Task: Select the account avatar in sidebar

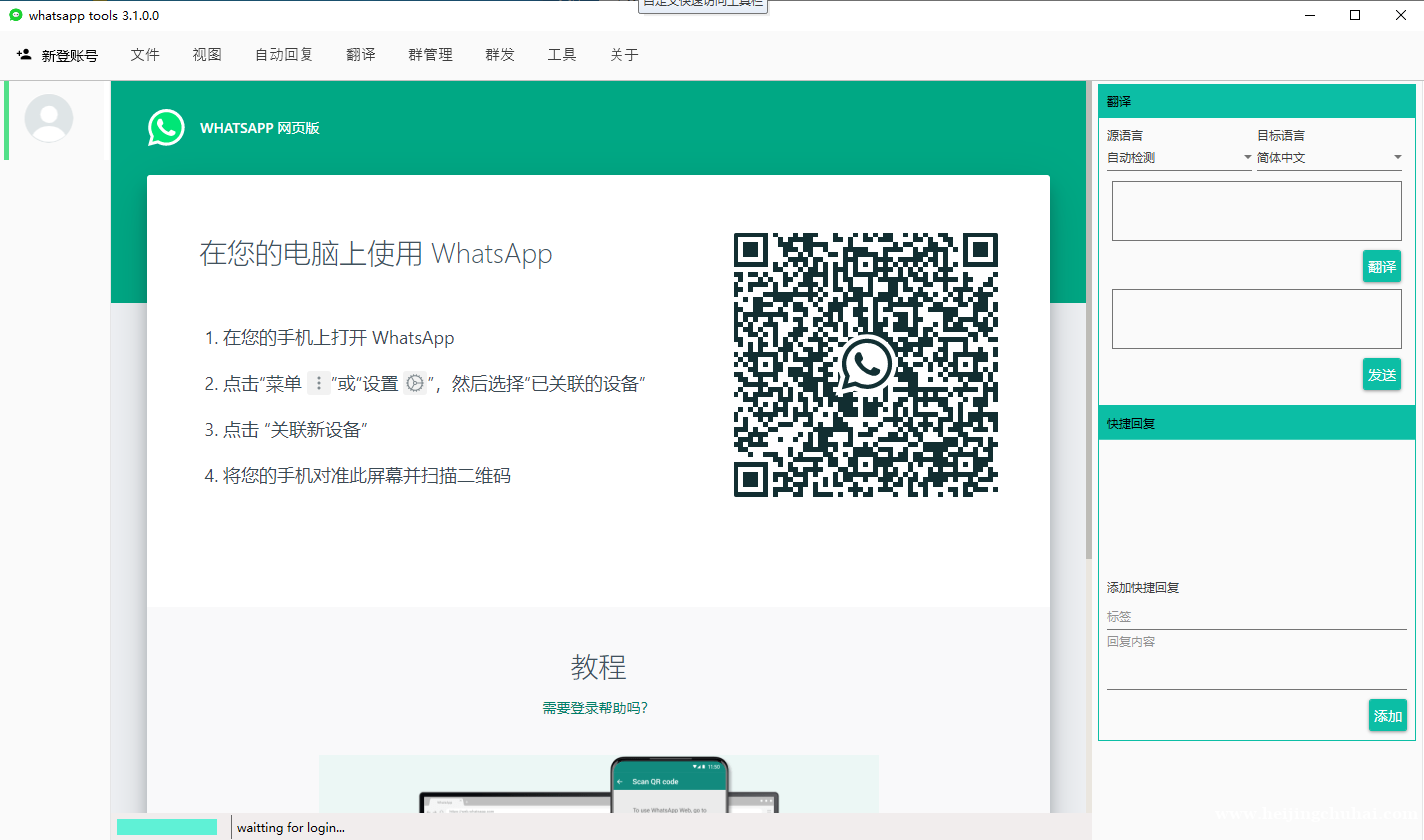Action: (49, 119)
